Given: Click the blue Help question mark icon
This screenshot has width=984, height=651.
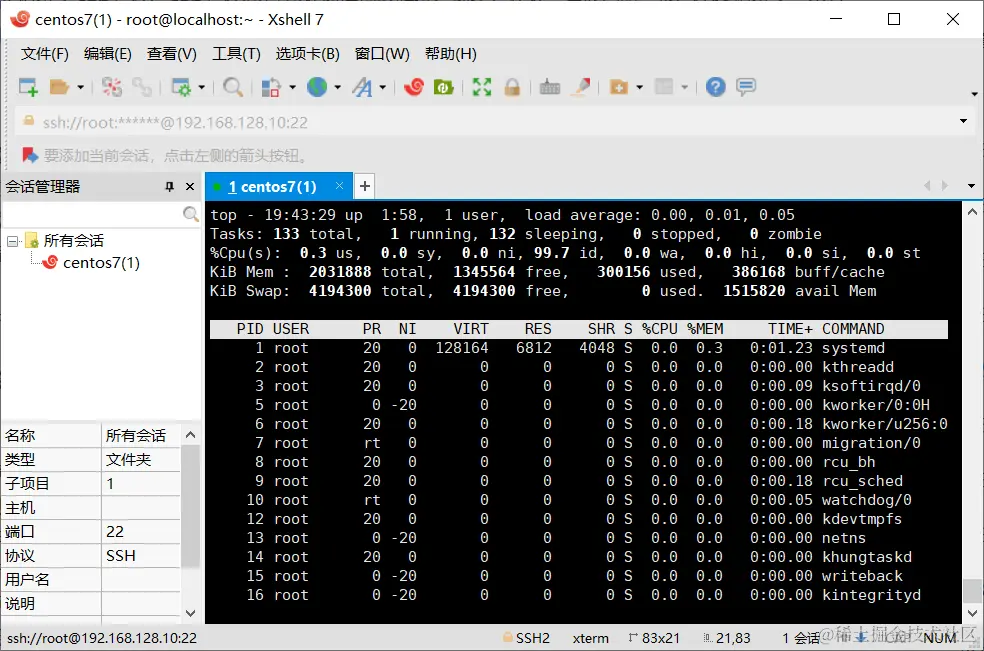Looking at the screenshot, I should [715, 87].
